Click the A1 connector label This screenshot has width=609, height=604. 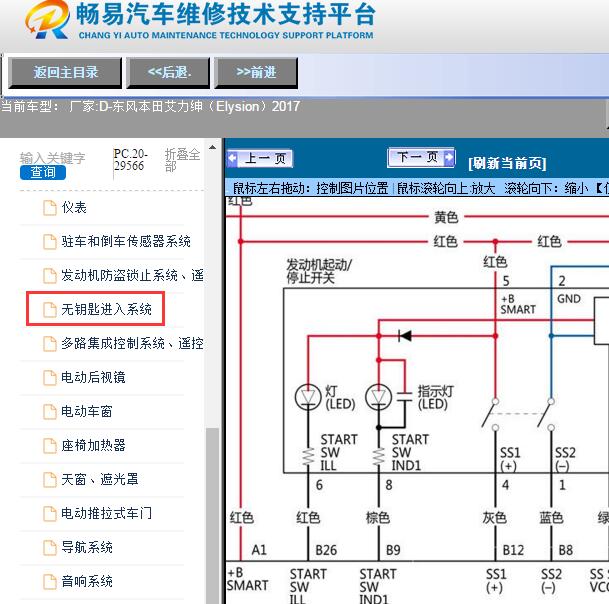click(x=259, y=550)
